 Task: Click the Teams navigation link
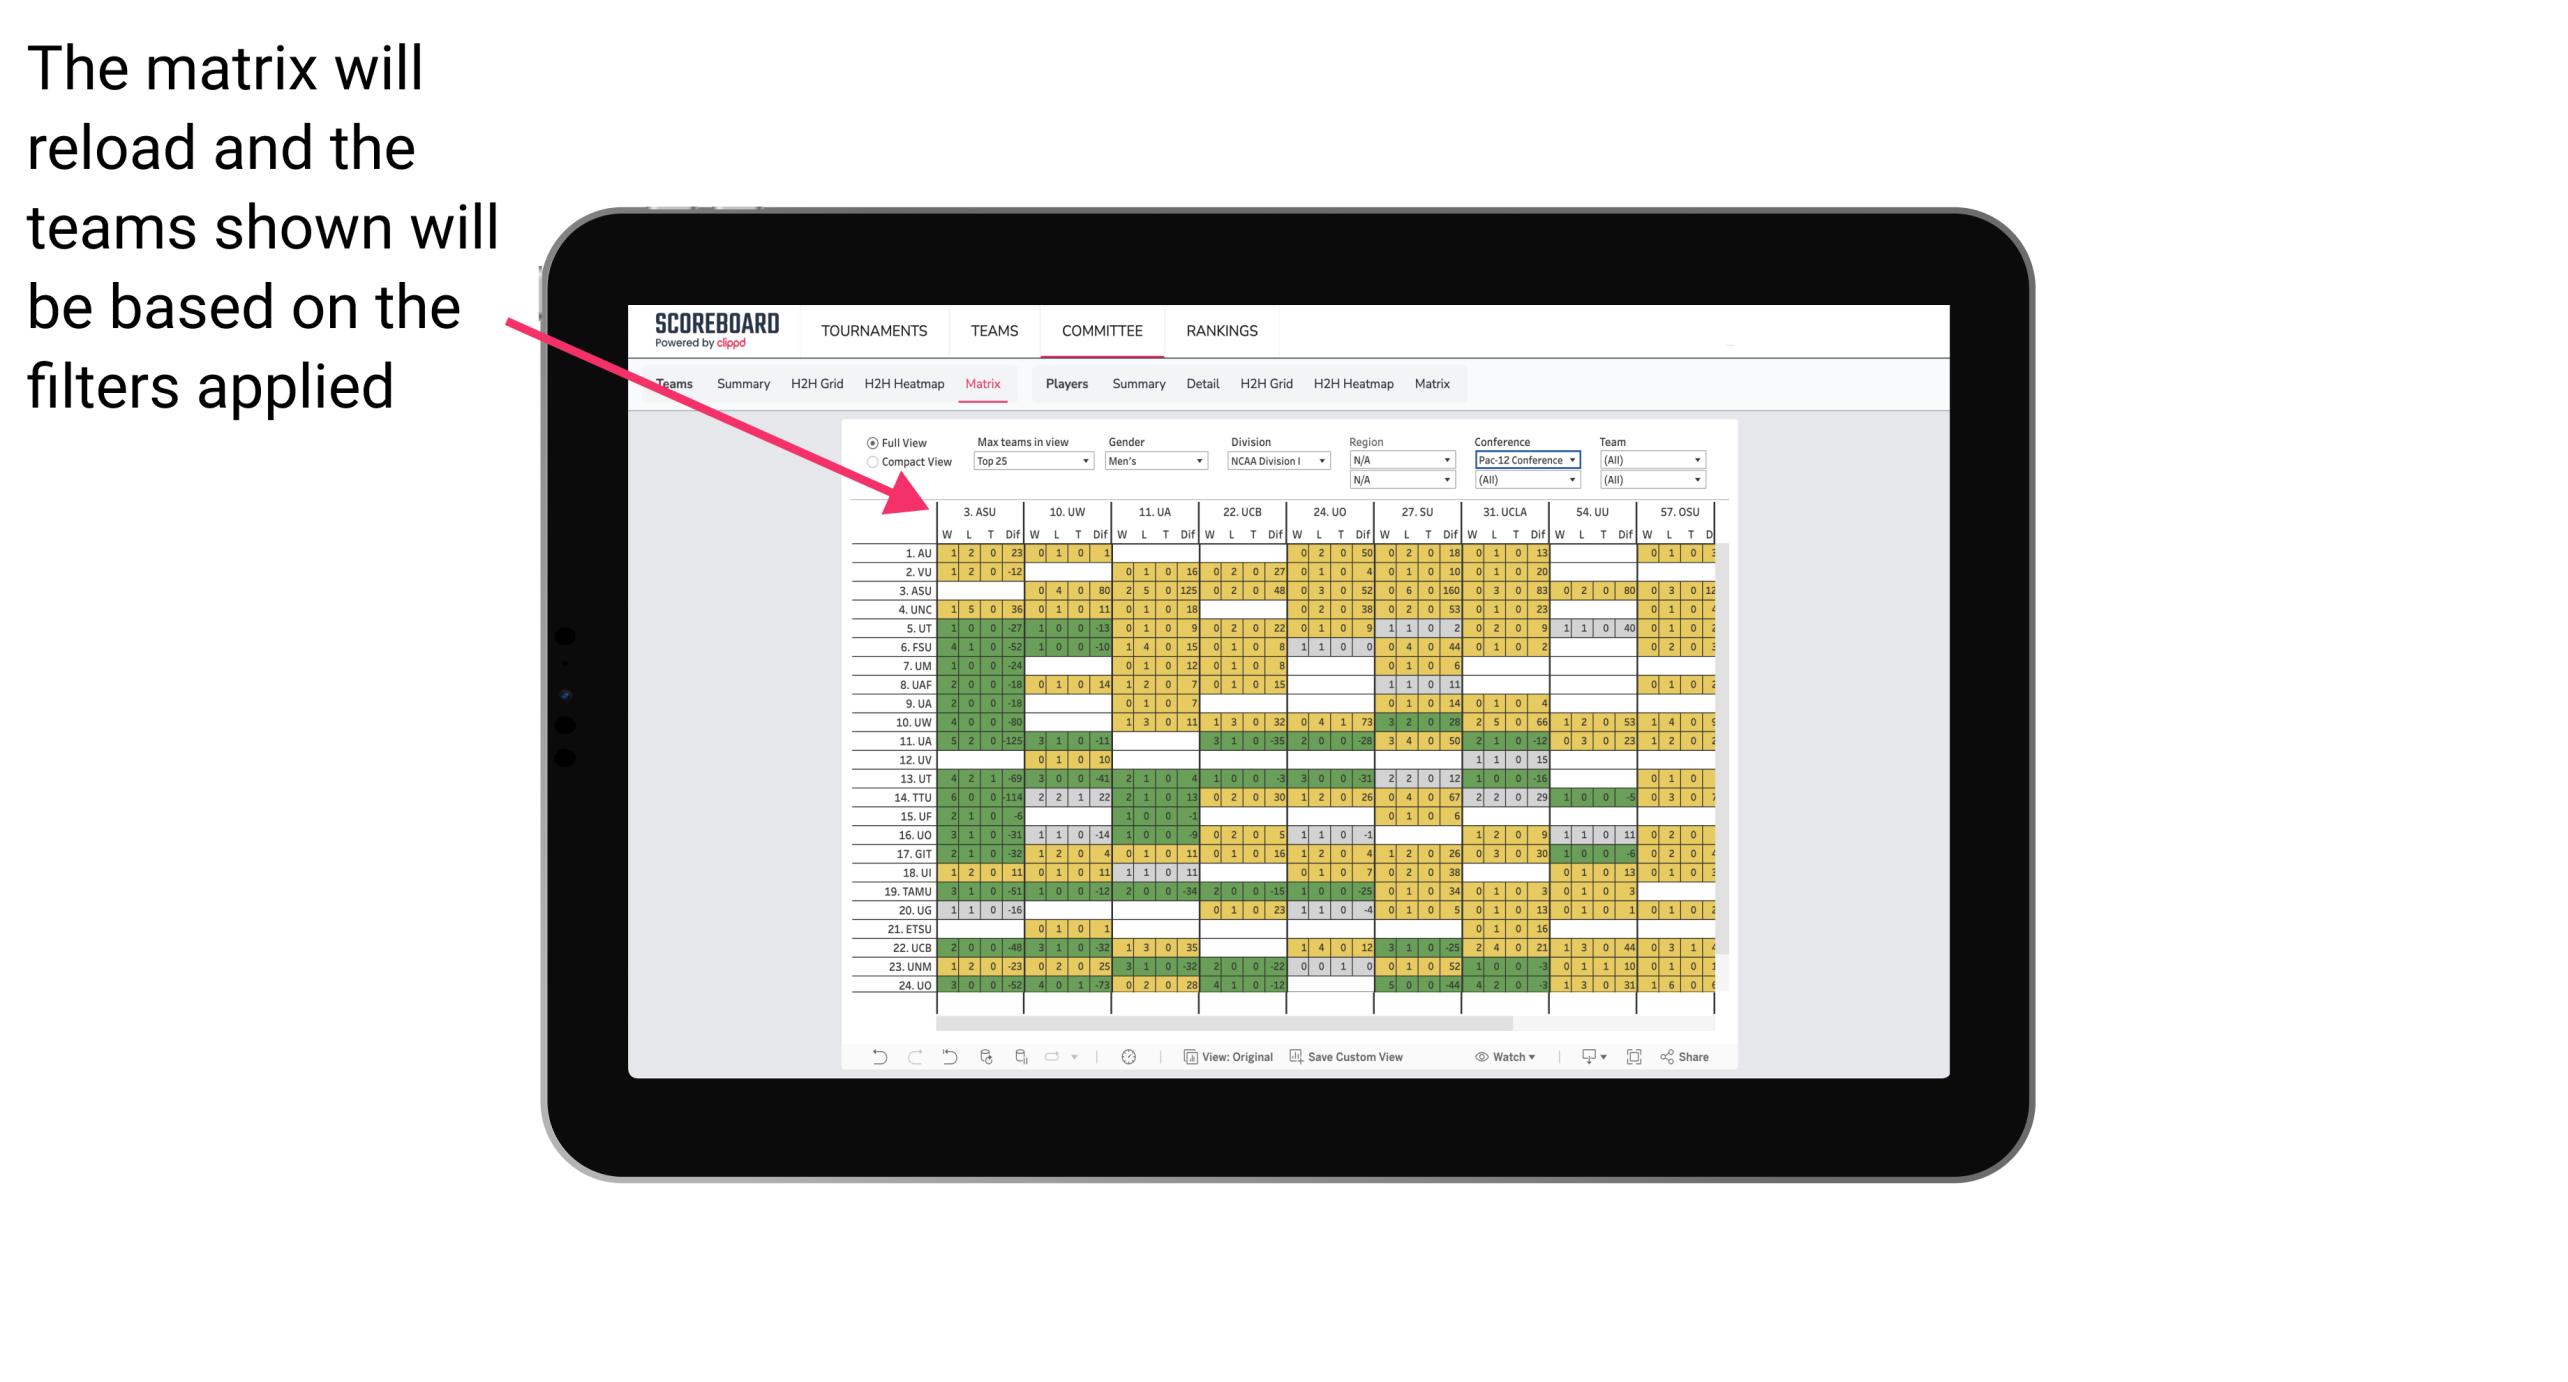992,330
